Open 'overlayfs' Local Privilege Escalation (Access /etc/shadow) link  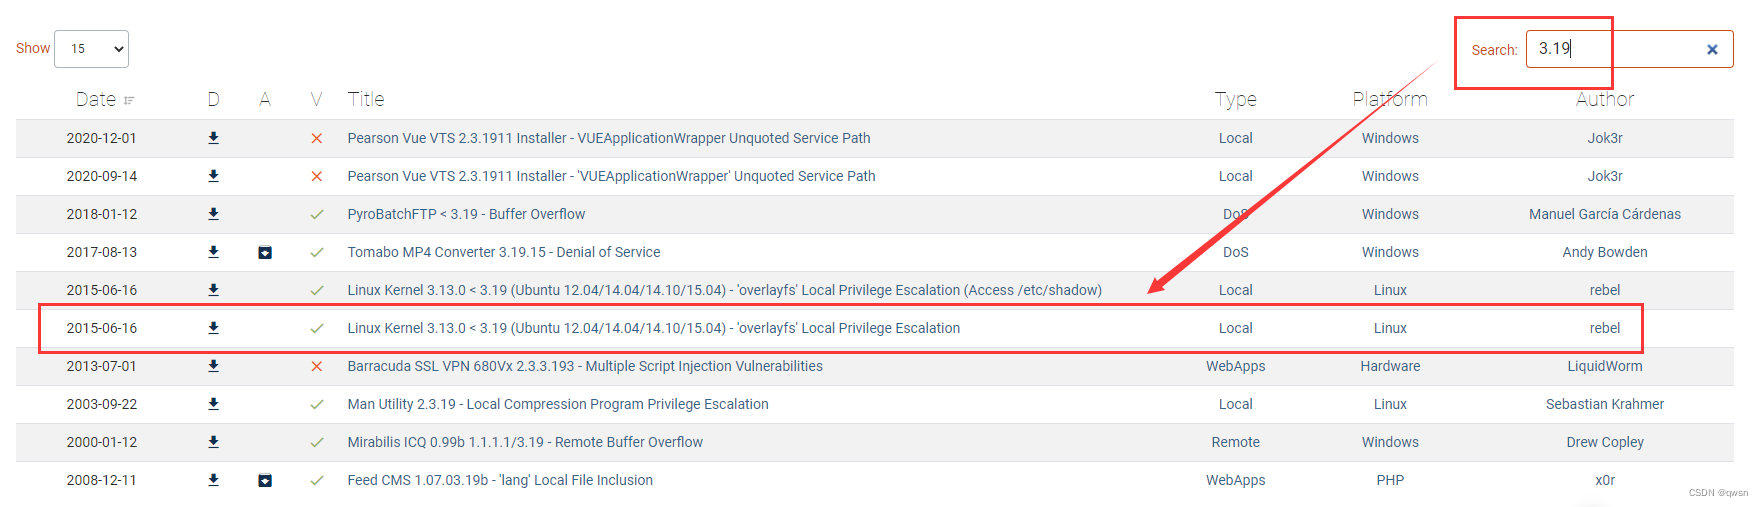point(724,290)
